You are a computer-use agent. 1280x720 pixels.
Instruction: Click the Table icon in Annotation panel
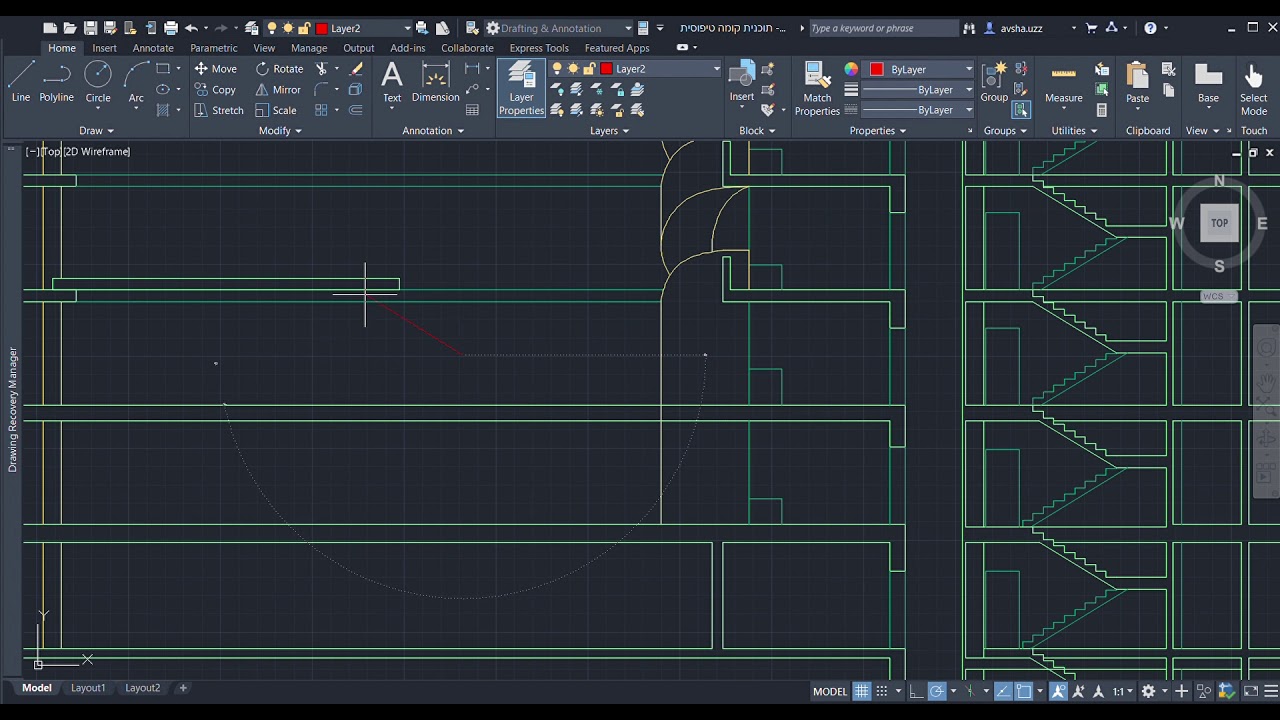[x=472, y=110]
